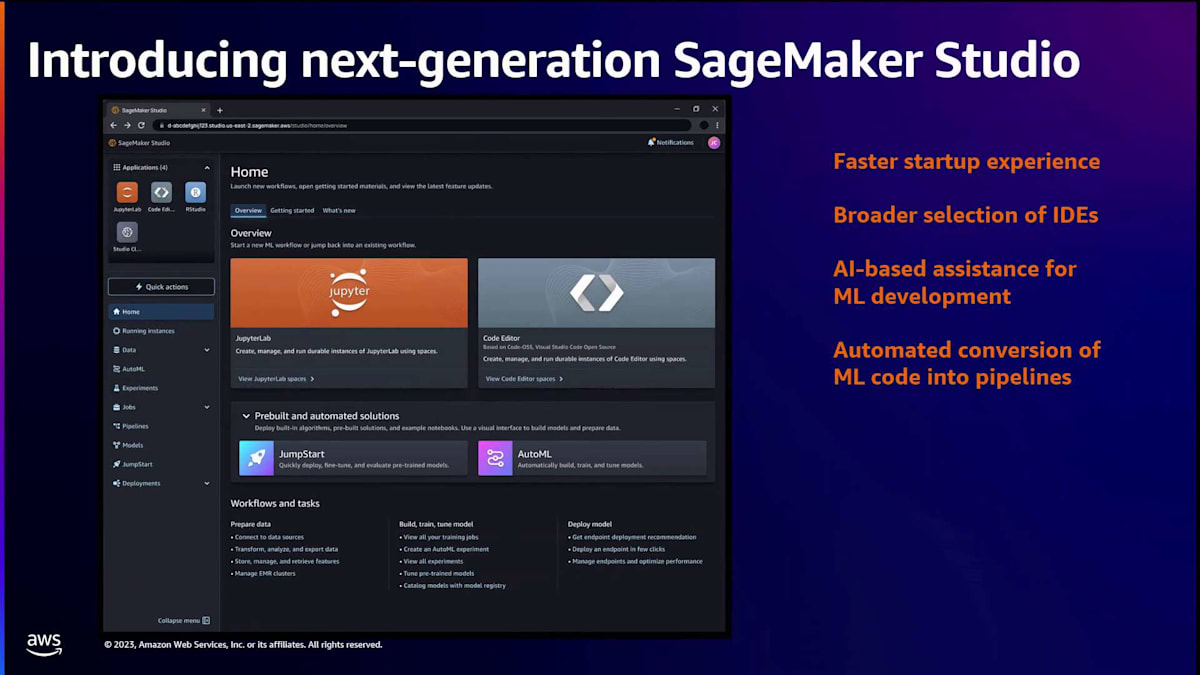The height and width of the screenshot is (675, 1200).
Task: Click Connect to data sources link
Action: (x=267, y=537)
